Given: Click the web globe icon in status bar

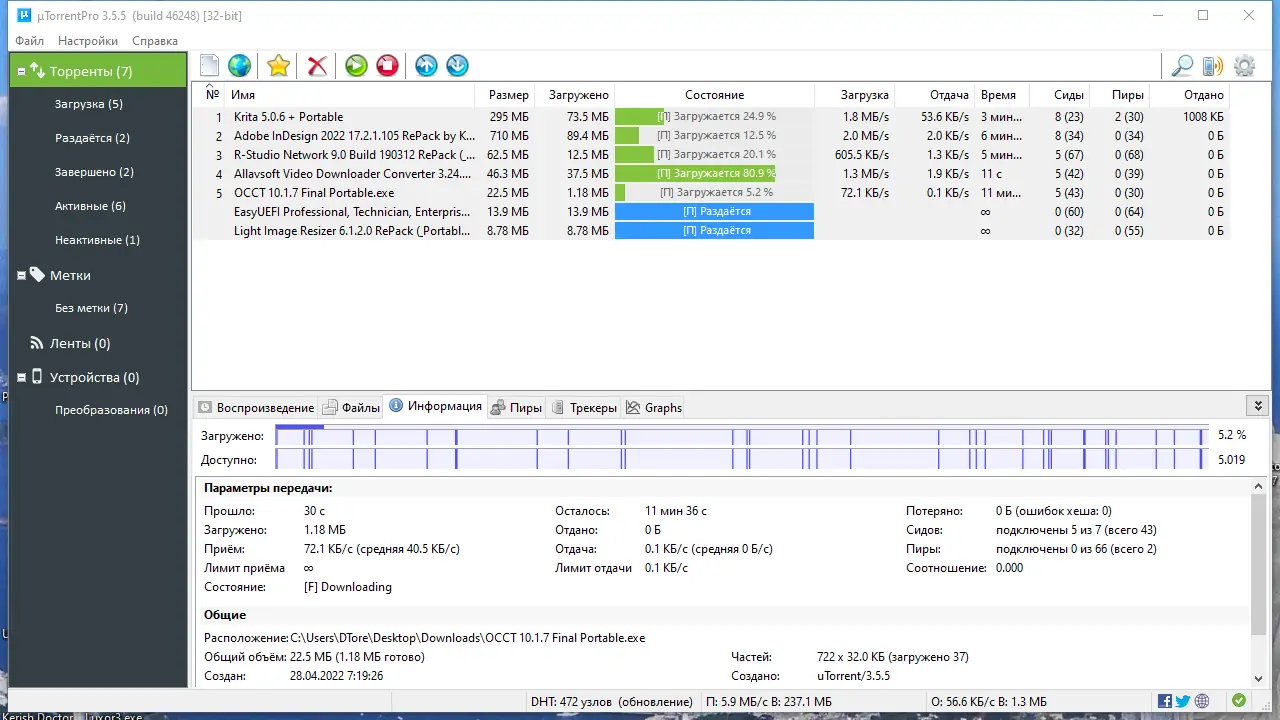Looking at the screenshot, I should click(x=1202, y=701).
